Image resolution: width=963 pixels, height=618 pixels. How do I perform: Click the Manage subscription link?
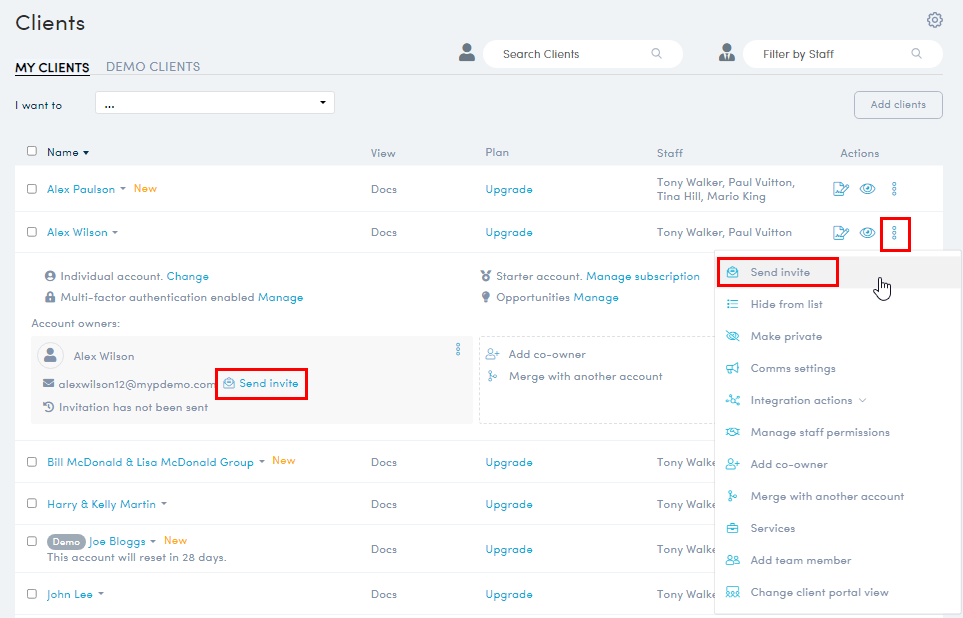(643, 277)
